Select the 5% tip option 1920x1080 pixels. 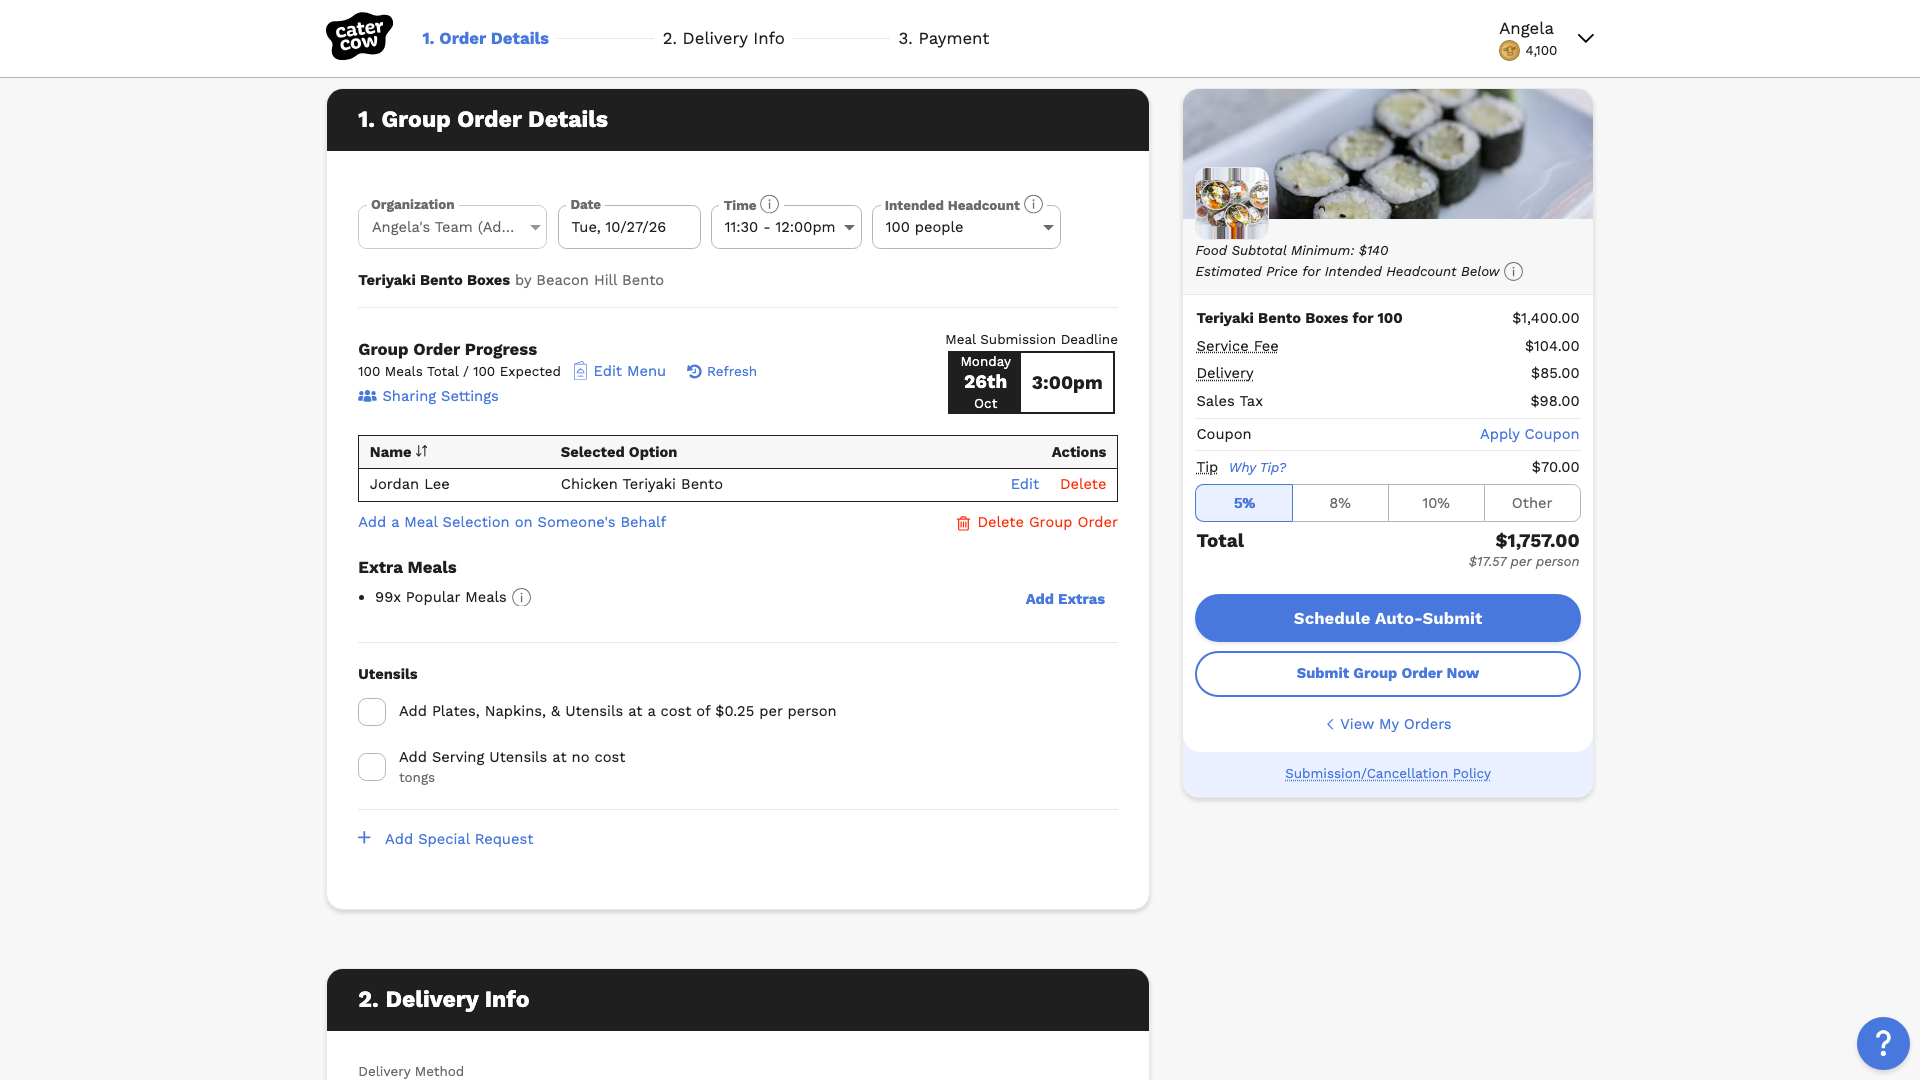pos(1244,503)
